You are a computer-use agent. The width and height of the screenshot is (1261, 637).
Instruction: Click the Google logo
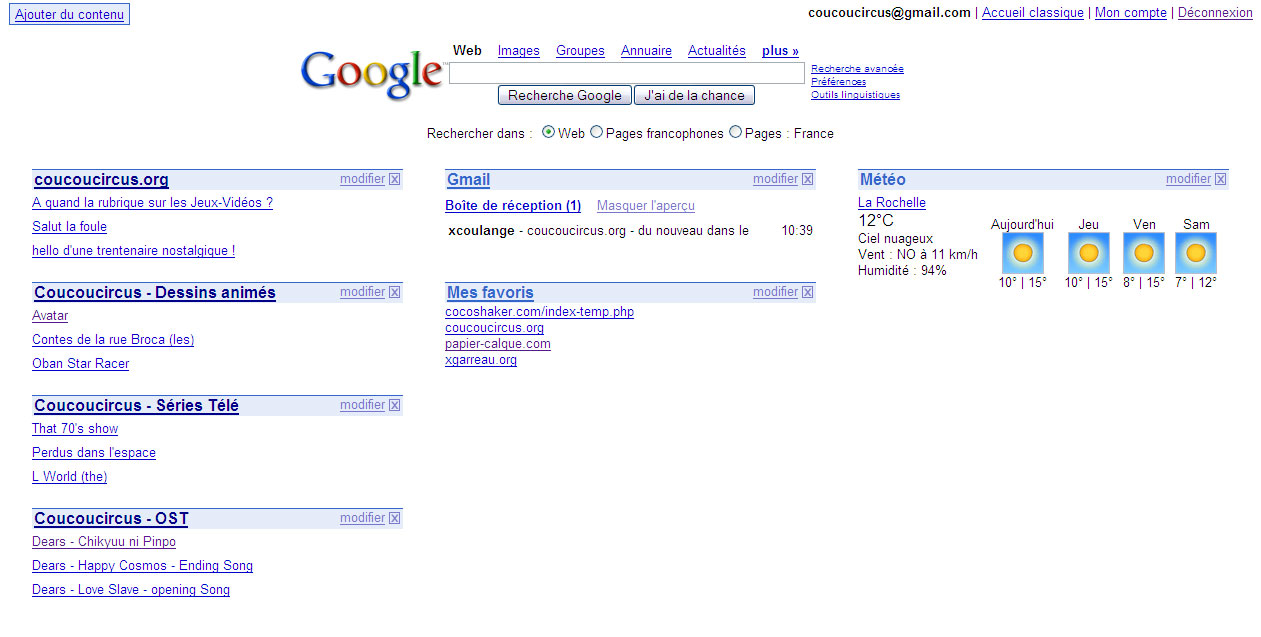372,75
